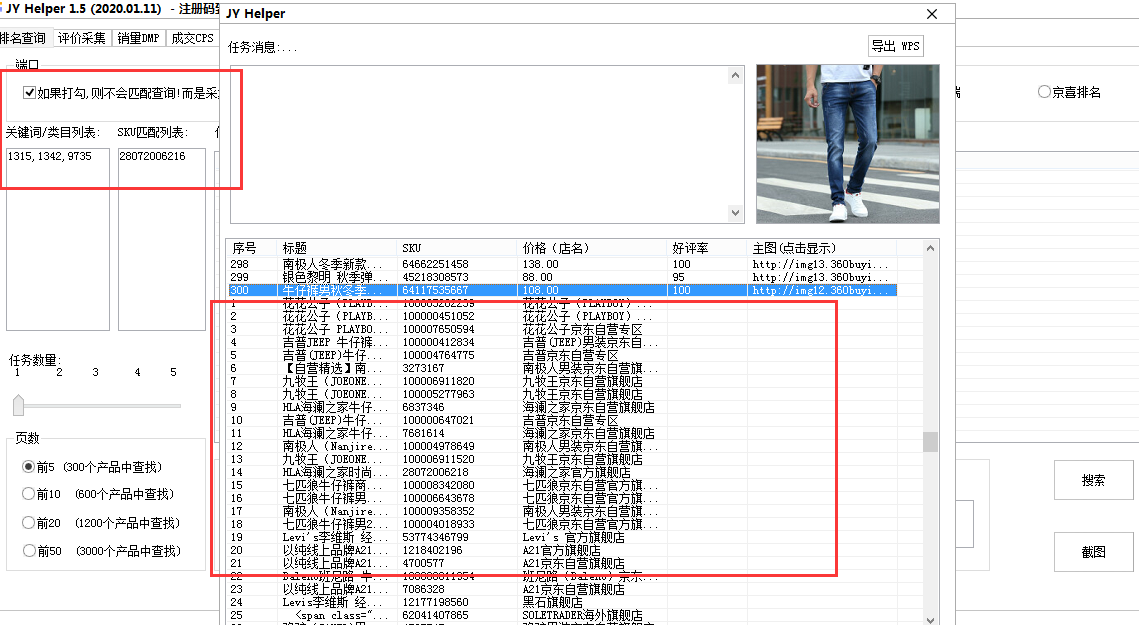Open image link in row 298

[821, 264]
